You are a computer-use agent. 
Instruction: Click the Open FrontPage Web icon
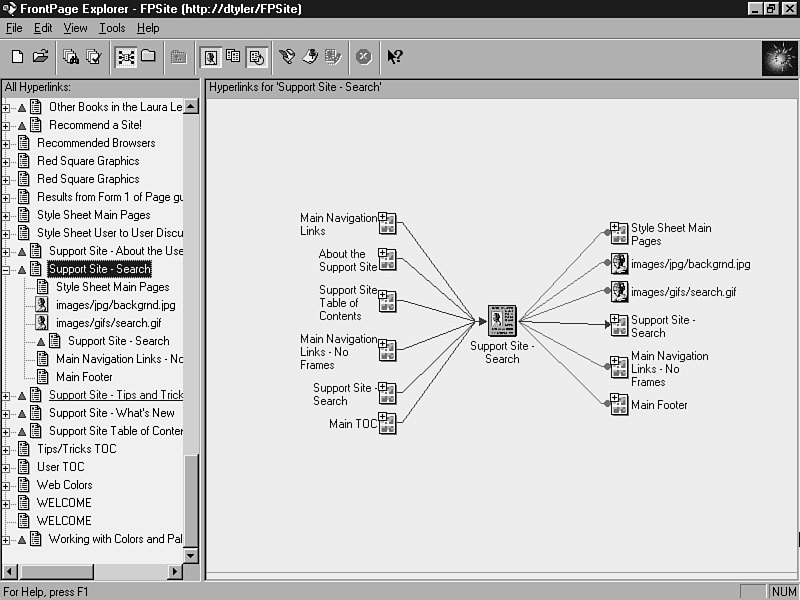click(40, 57)
